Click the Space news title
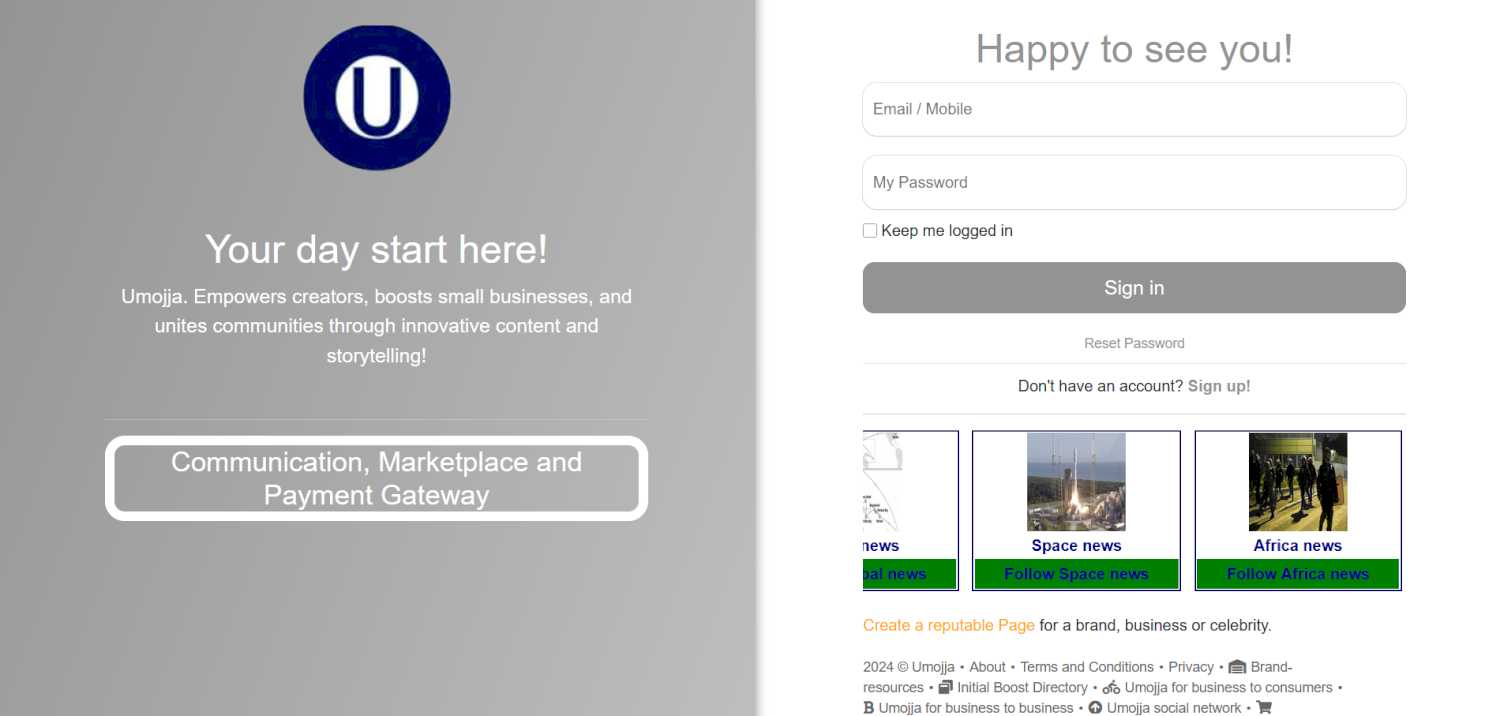The width and height of the screenshot is (1500, 716). point(1076,546)
